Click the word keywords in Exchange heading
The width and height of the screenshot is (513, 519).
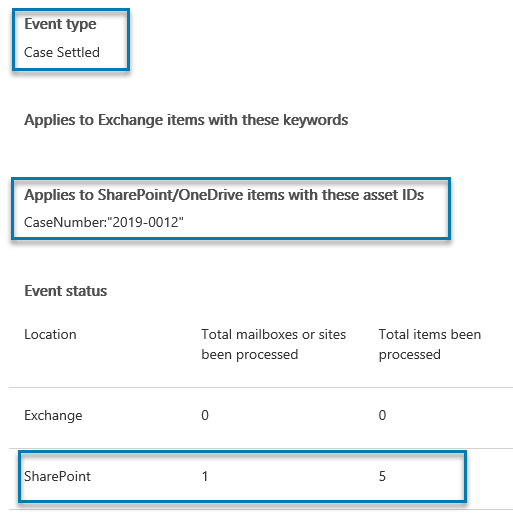315,120
